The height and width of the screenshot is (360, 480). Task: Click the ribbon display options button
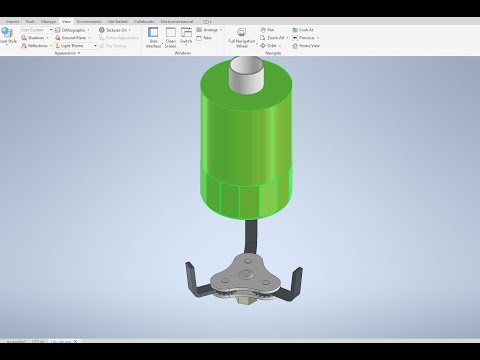(207, 22)
